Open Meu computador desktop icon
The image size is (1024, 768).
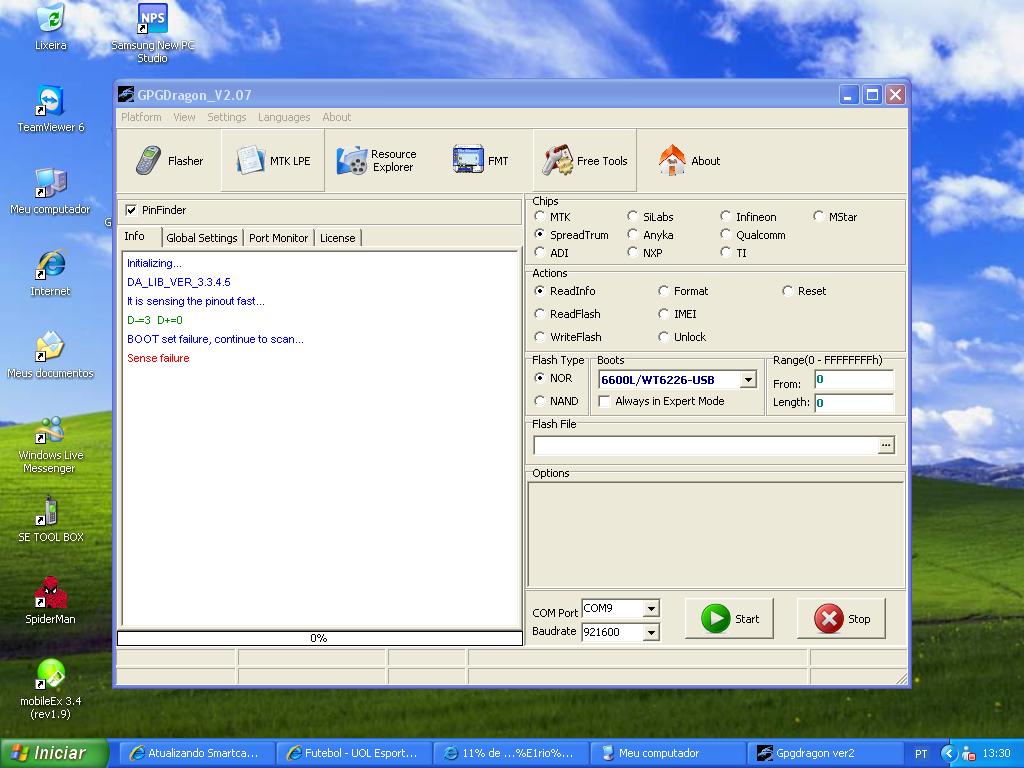(50, 191)
